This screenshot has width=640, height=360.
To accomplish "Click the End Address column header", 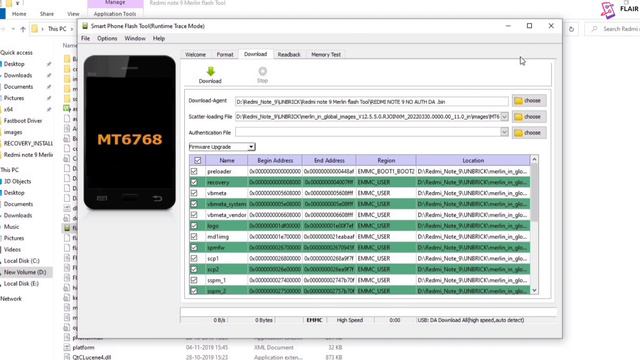I will pyautogui.click(x=329, y=160).
